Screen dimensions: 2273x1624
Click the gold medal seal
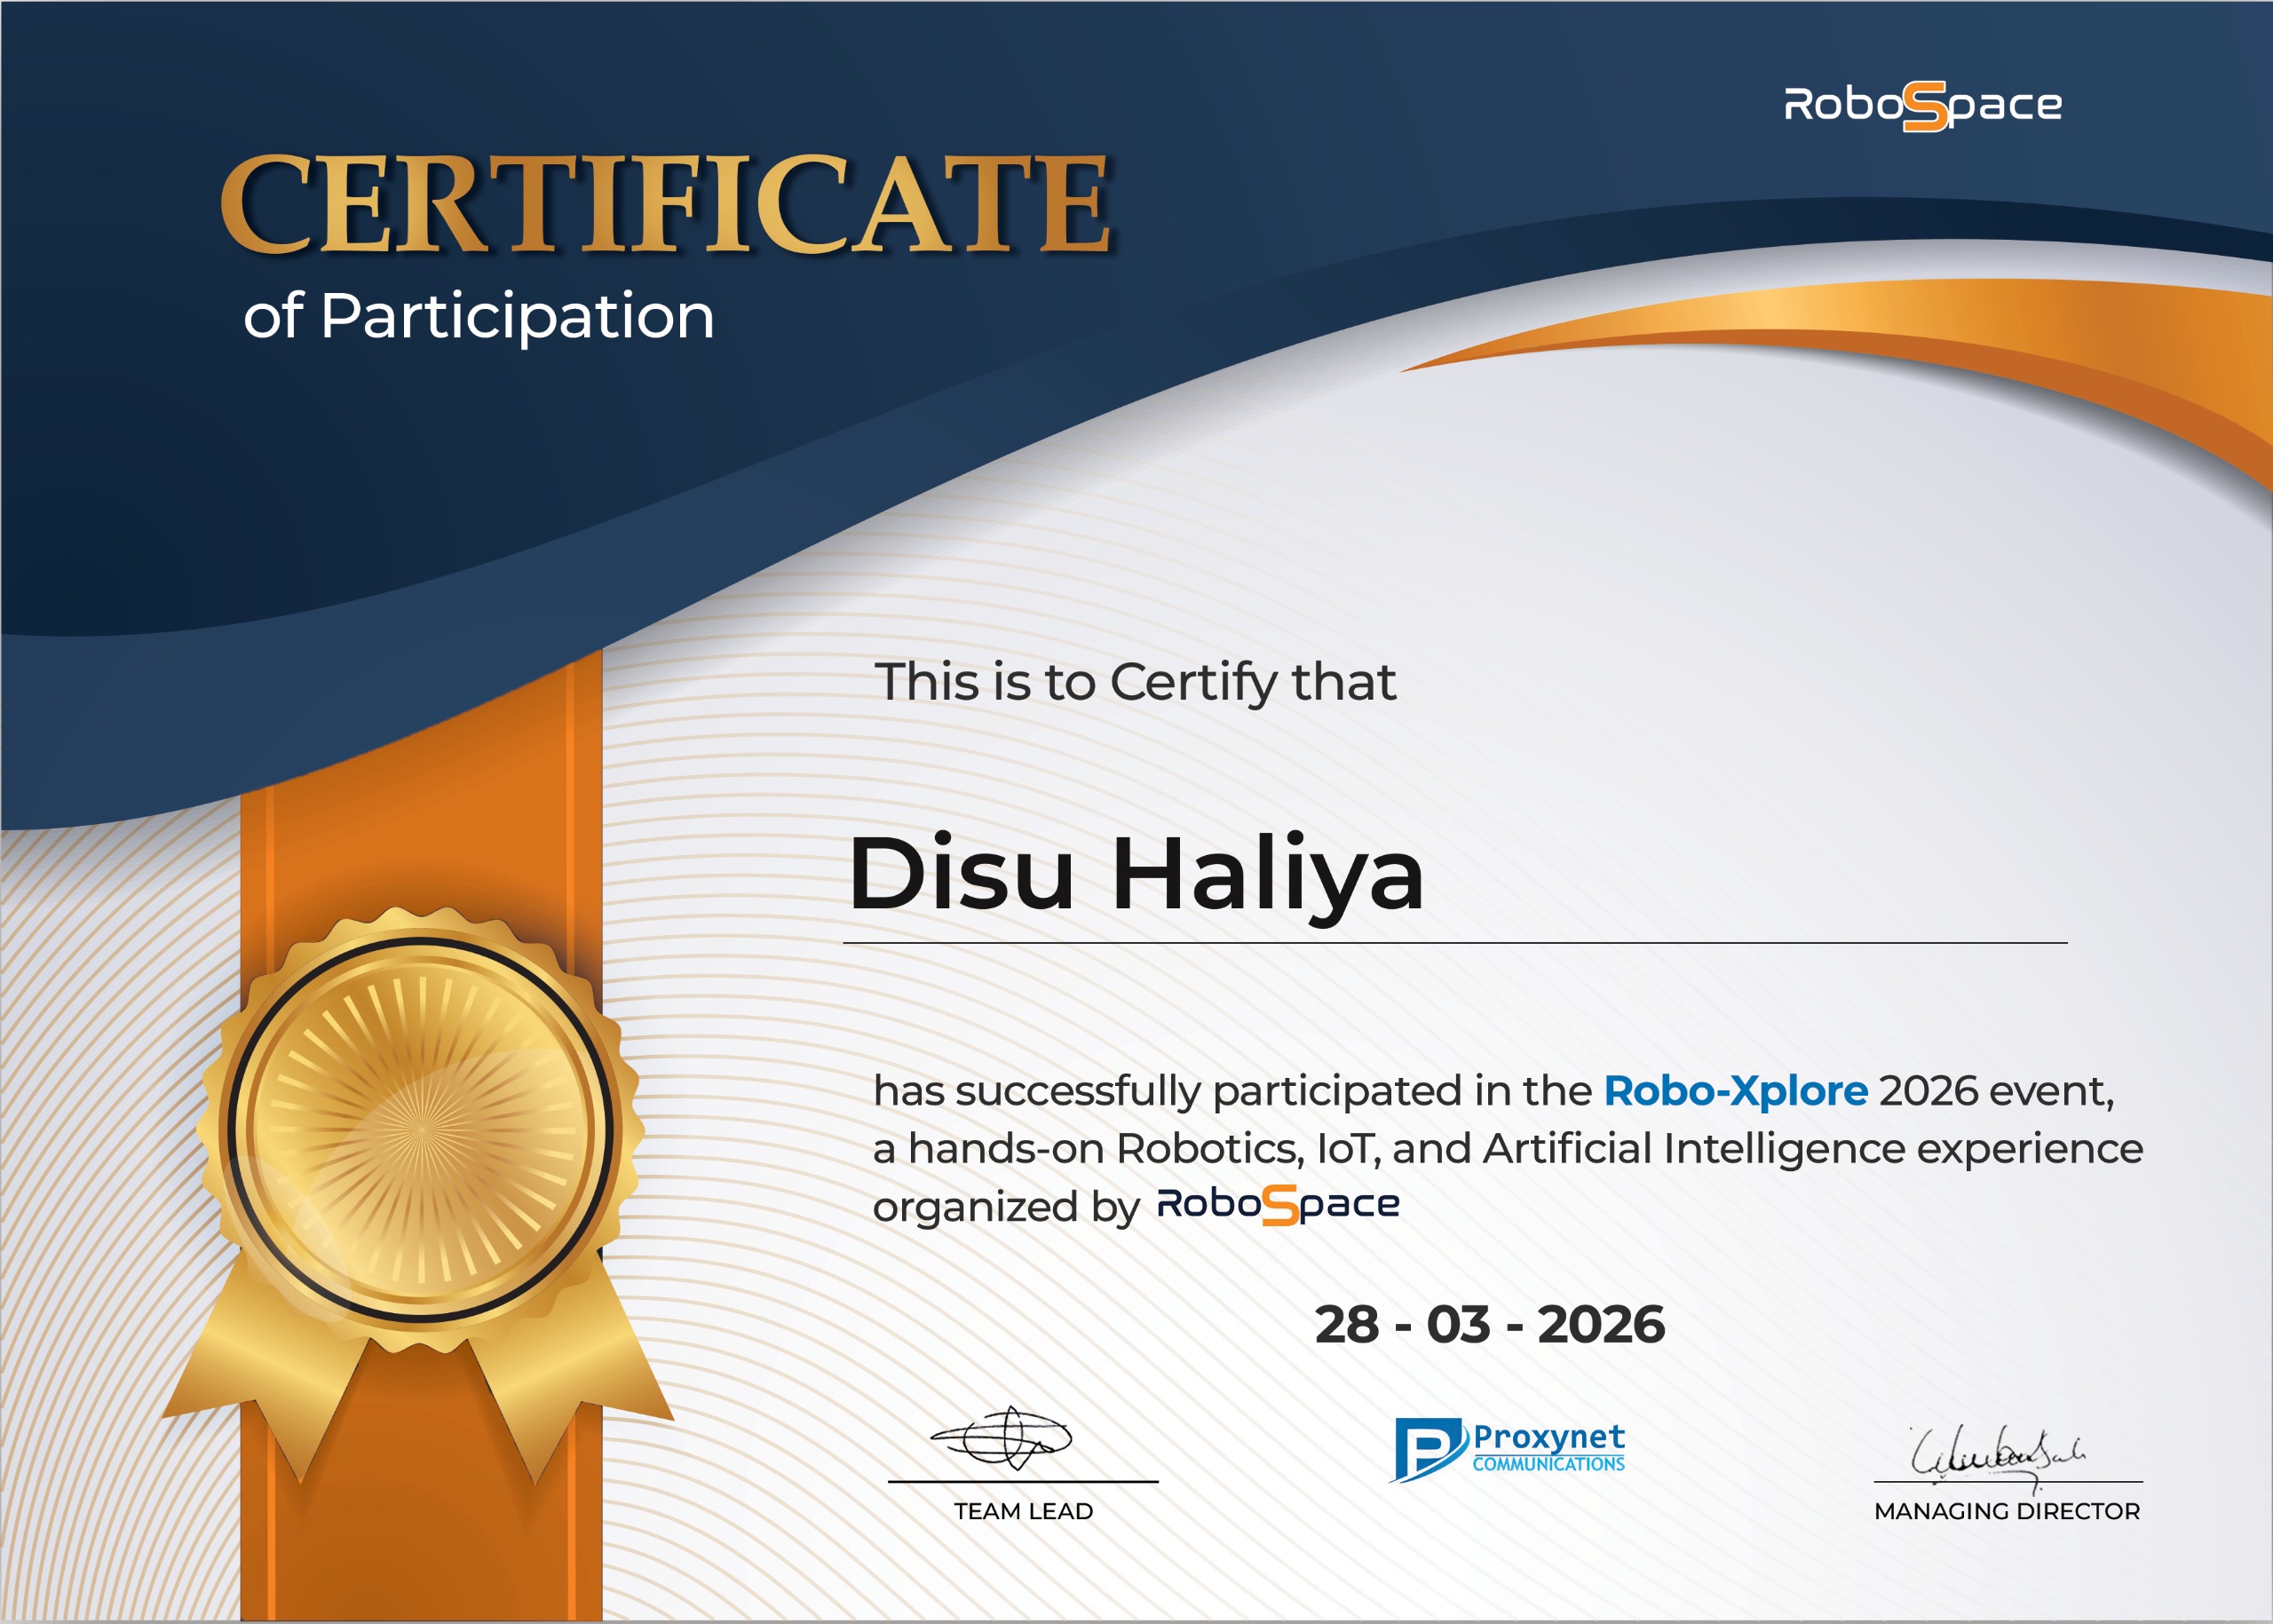[x=420, y=1131]
